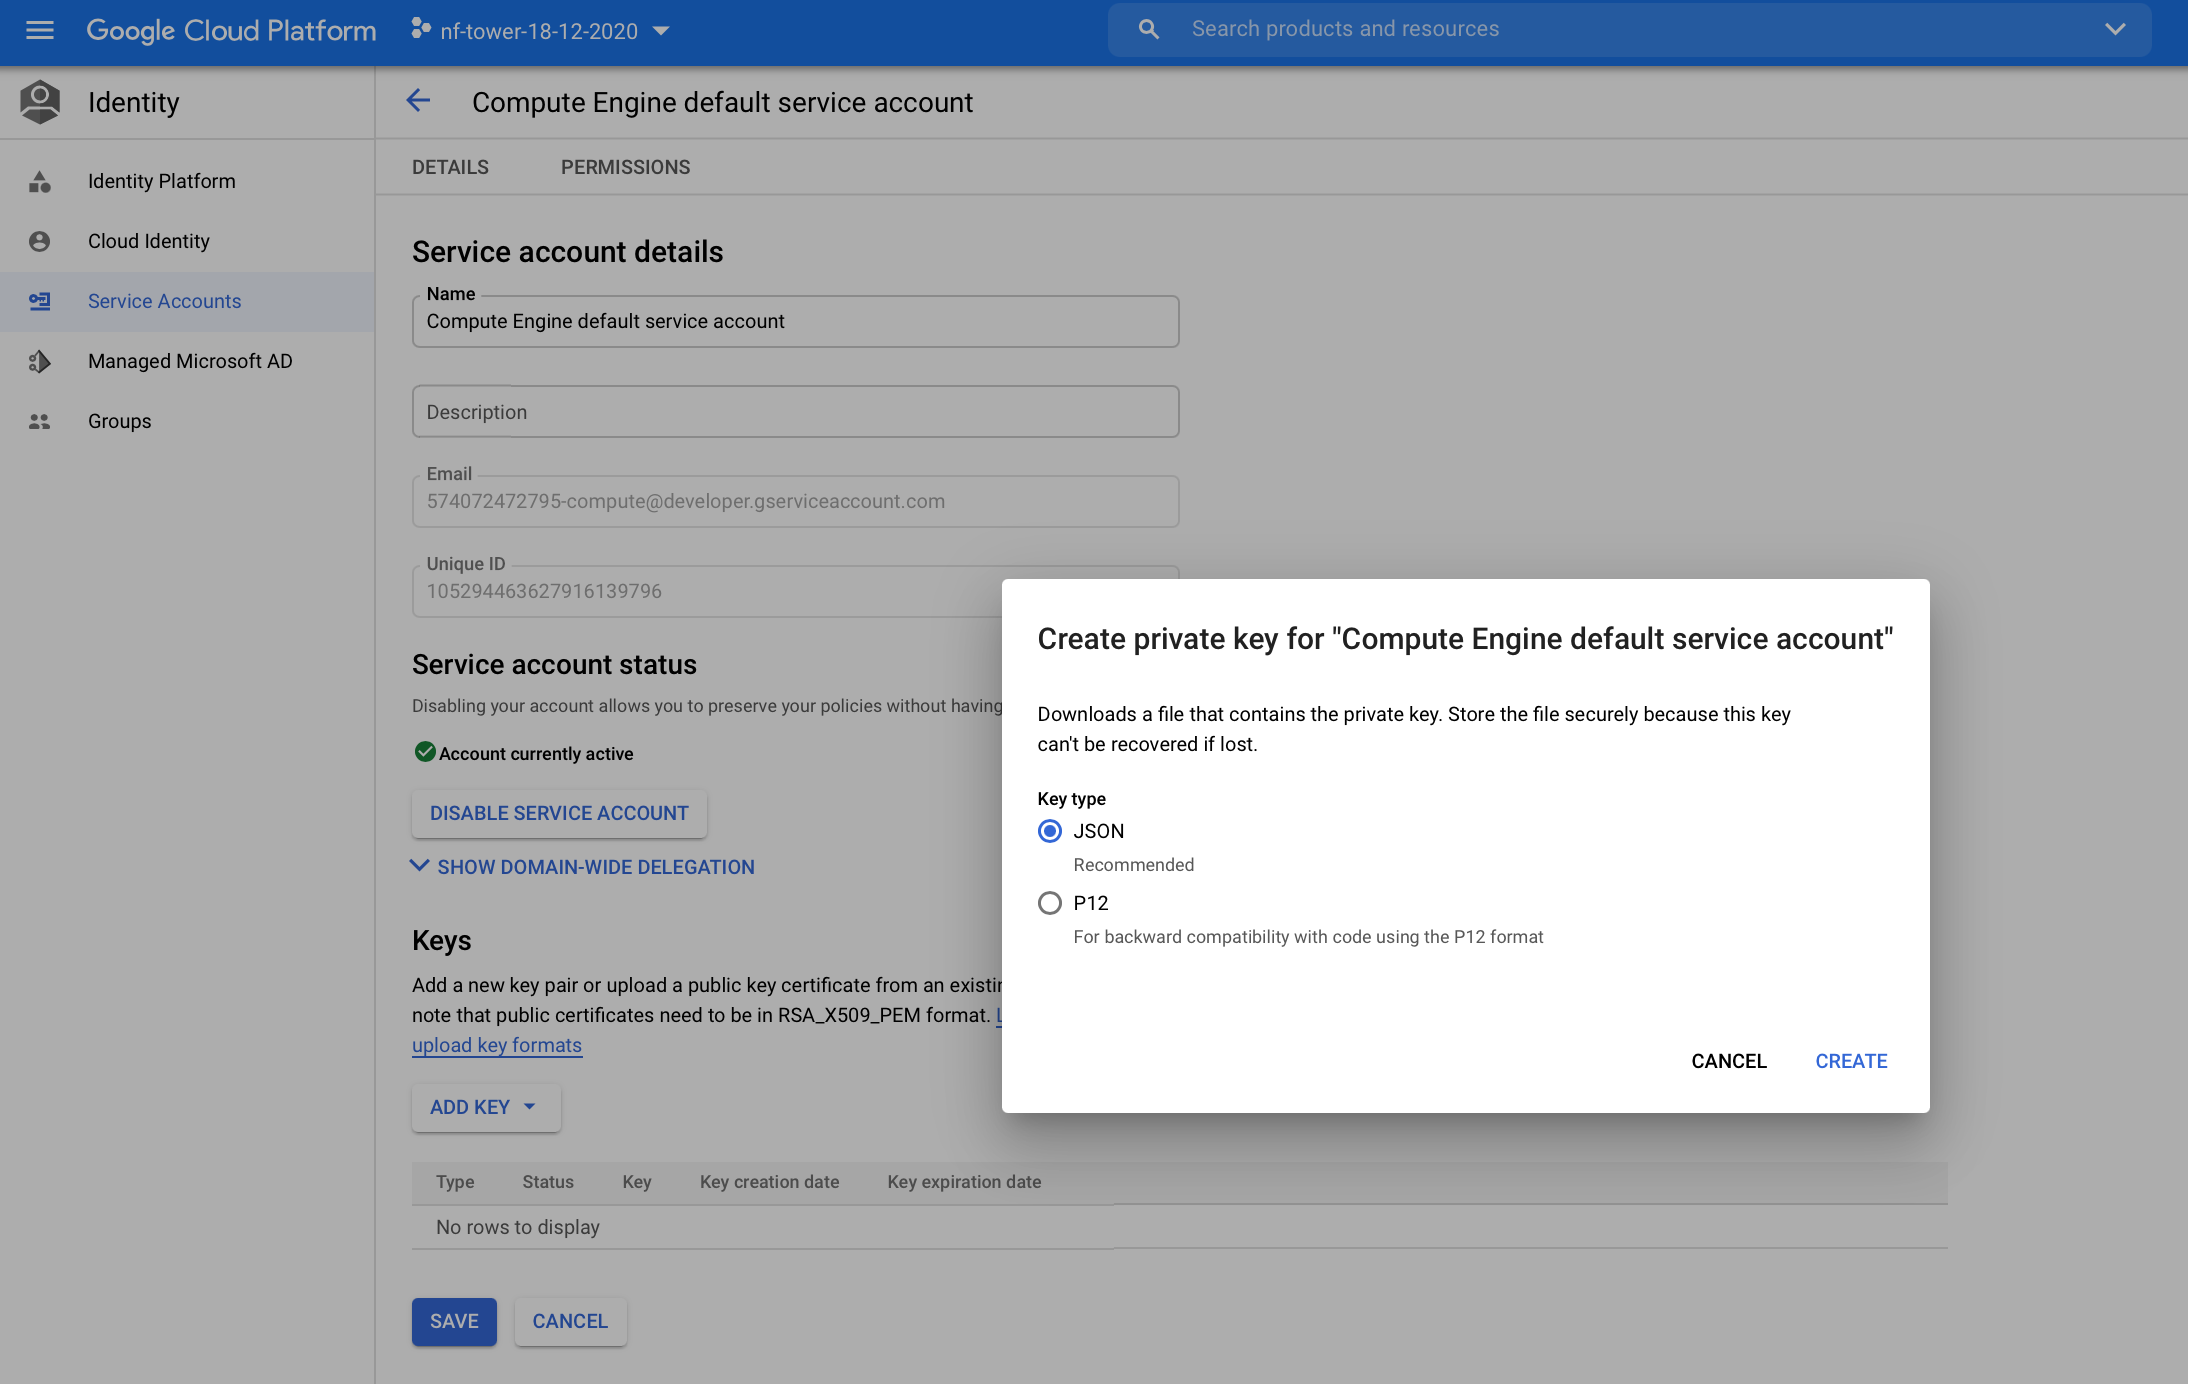
Task: Click the Identity shield icon
Action: pos(40,102)
